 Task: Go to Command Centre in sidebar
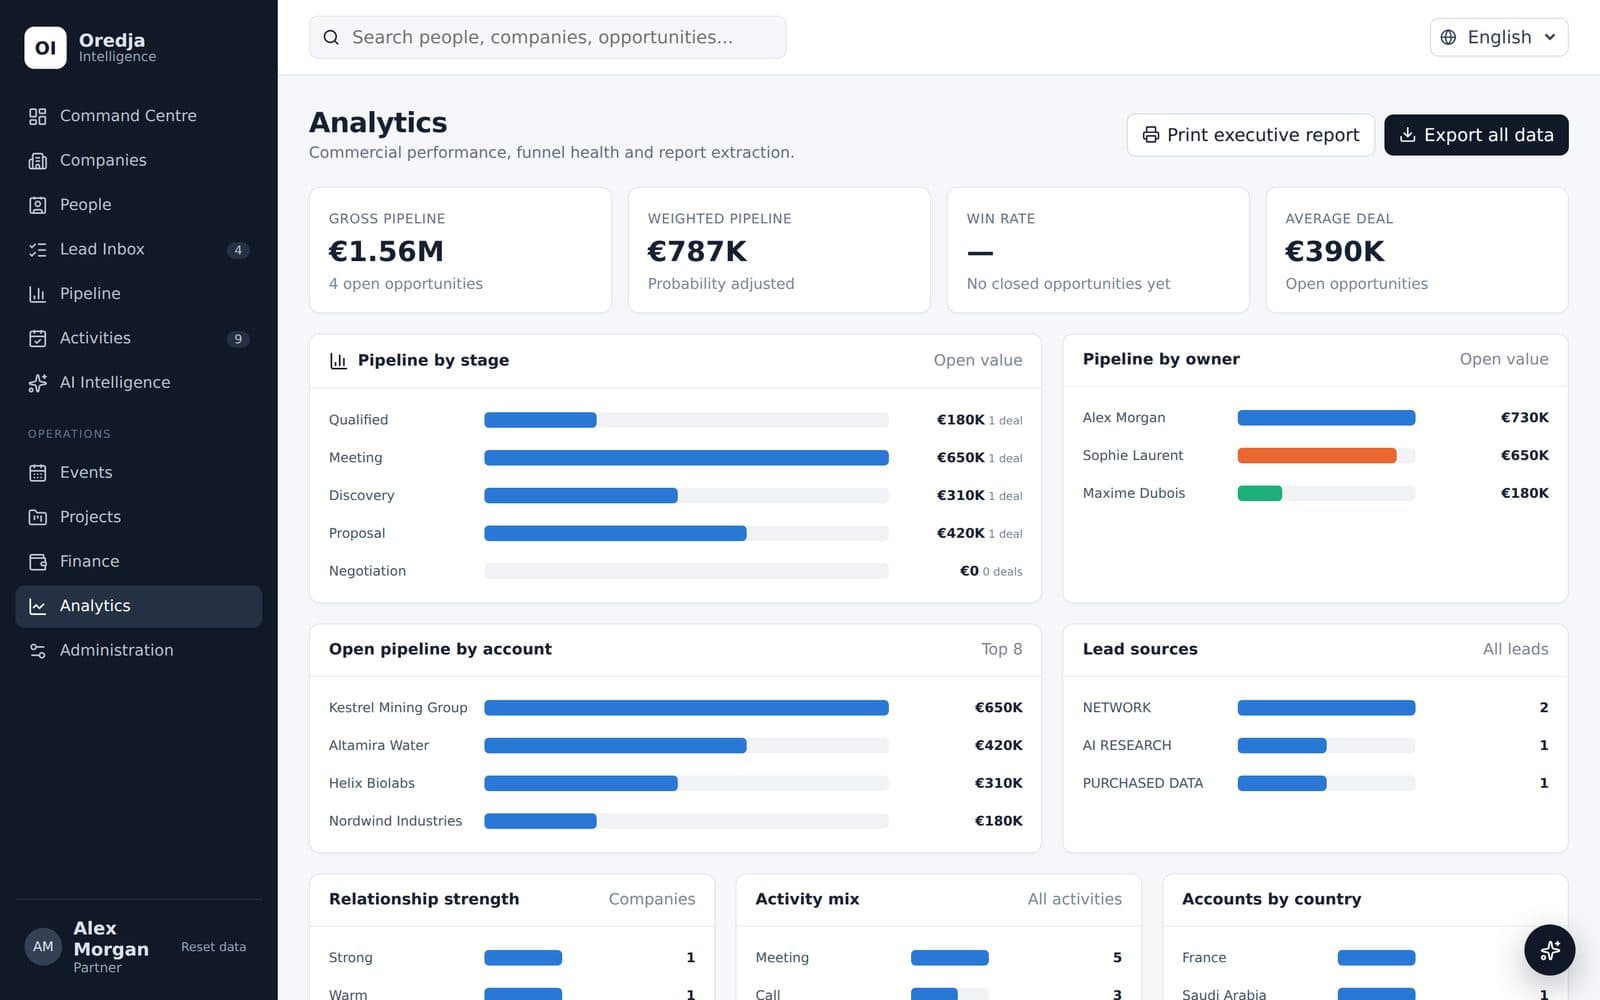pos(139,116)
